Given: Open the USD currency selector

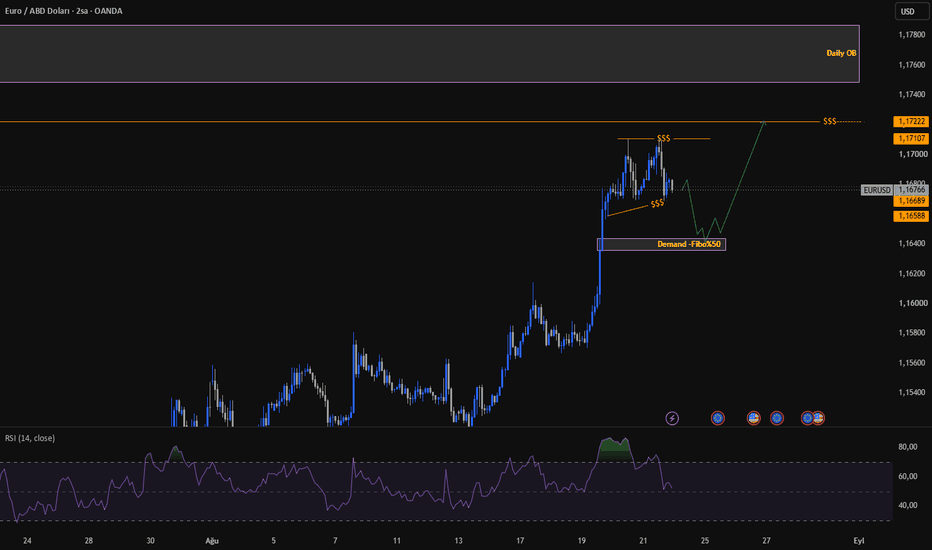Looking at the screenshot, I should pos(907,11).
